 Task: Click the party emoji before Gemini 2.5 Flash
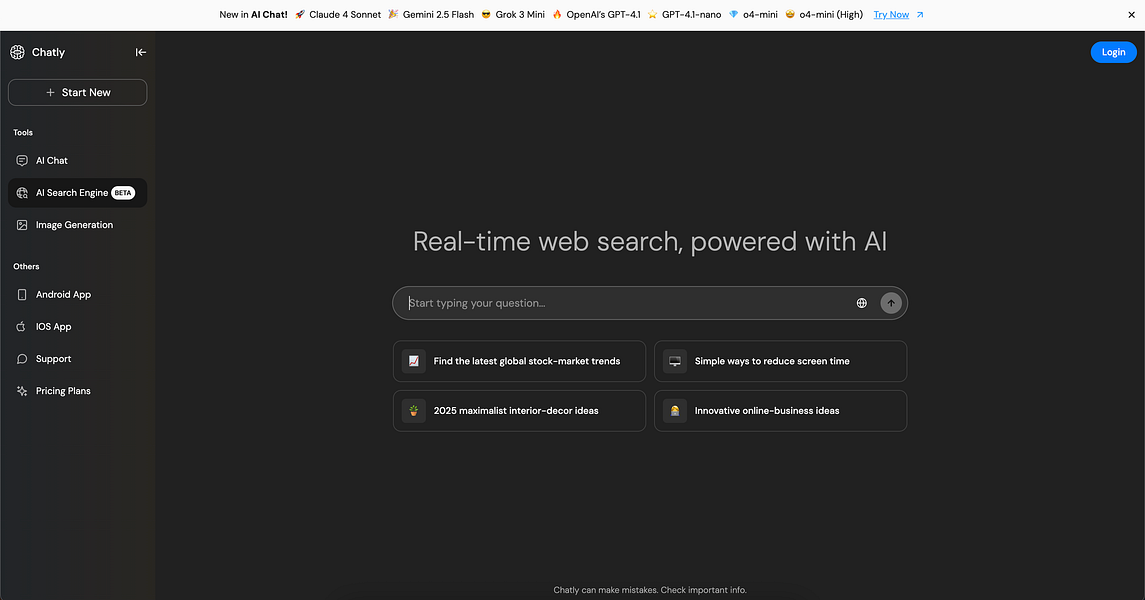(393, 15)
